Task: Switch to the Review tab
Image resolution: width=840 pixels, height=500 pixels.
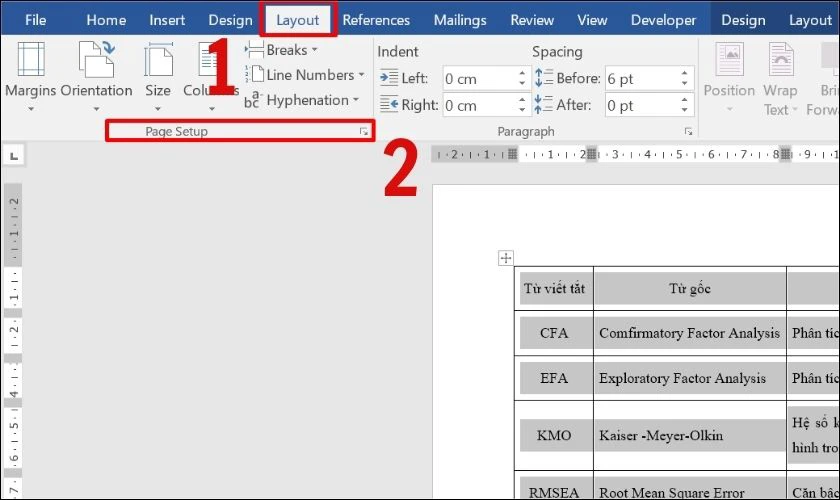Action: [532, 20]
